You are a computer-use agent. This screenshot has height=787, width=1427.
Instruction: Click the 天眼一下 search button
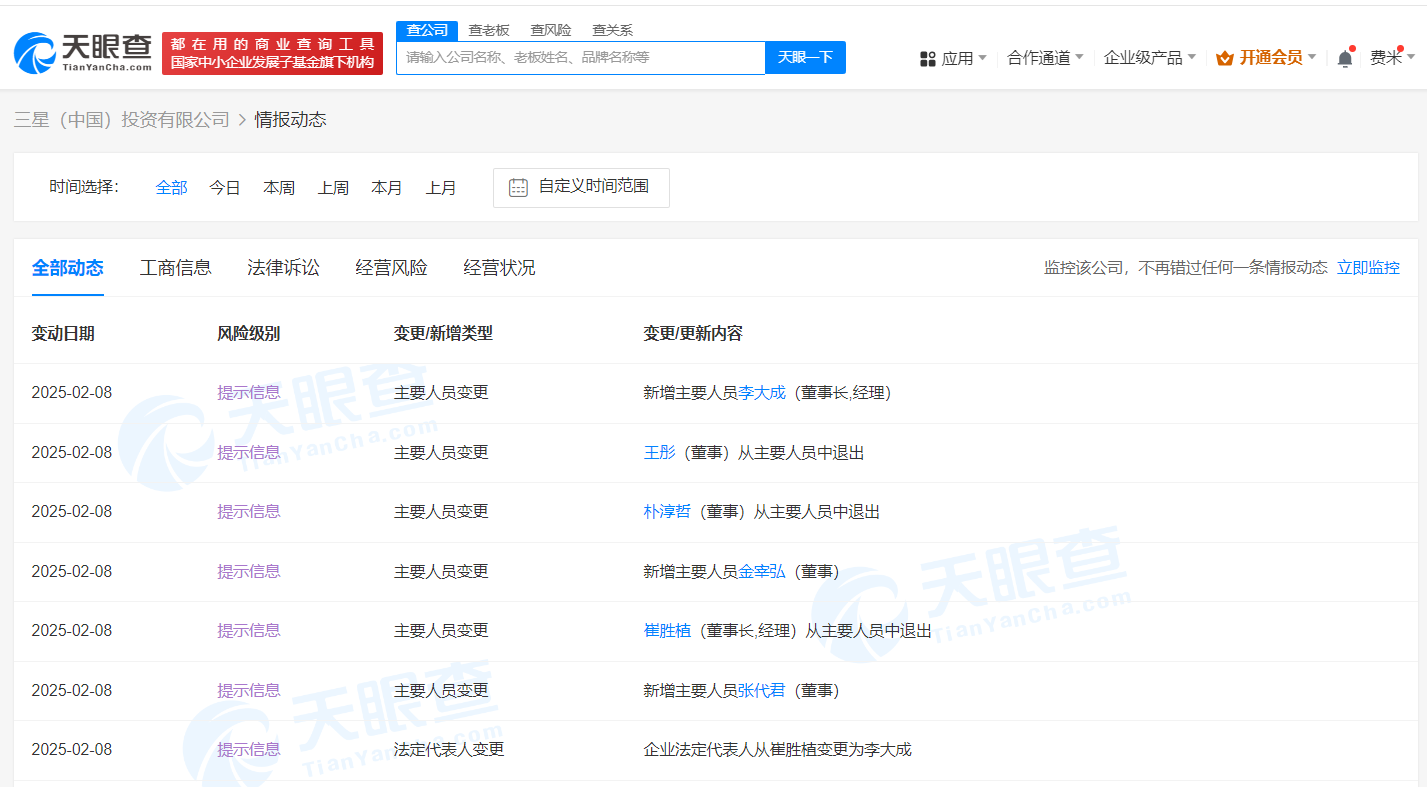click(x=805, y=57)
